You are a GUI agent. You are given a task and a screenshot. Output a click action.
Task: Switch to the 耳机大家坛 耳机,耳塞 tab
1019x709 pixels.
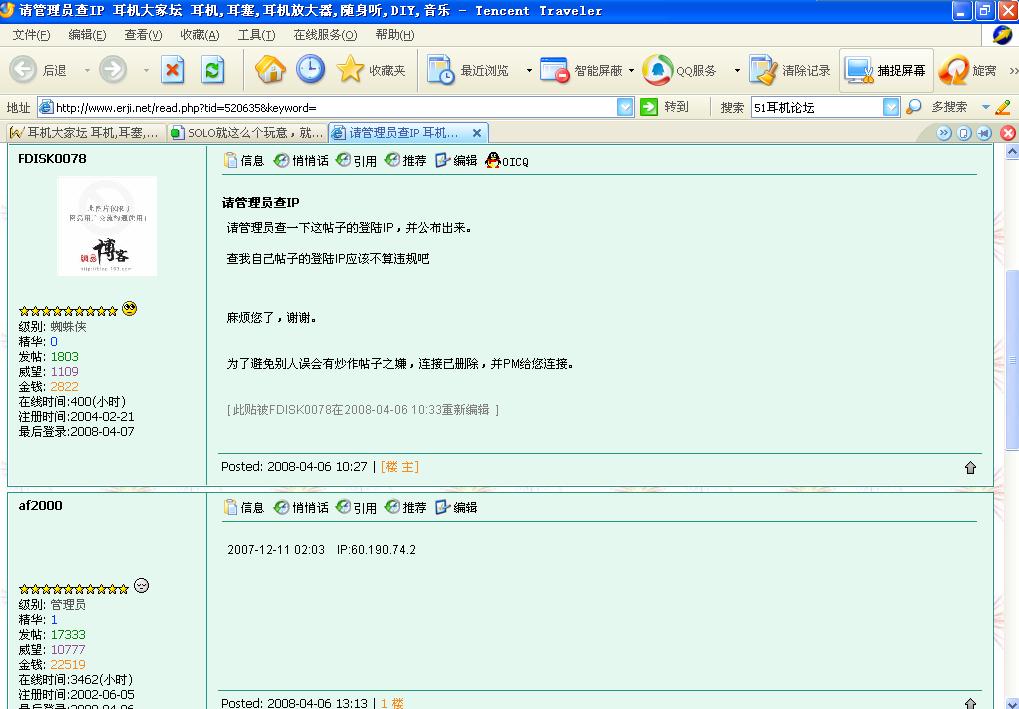pyautogui.click(x=86, y=133)
